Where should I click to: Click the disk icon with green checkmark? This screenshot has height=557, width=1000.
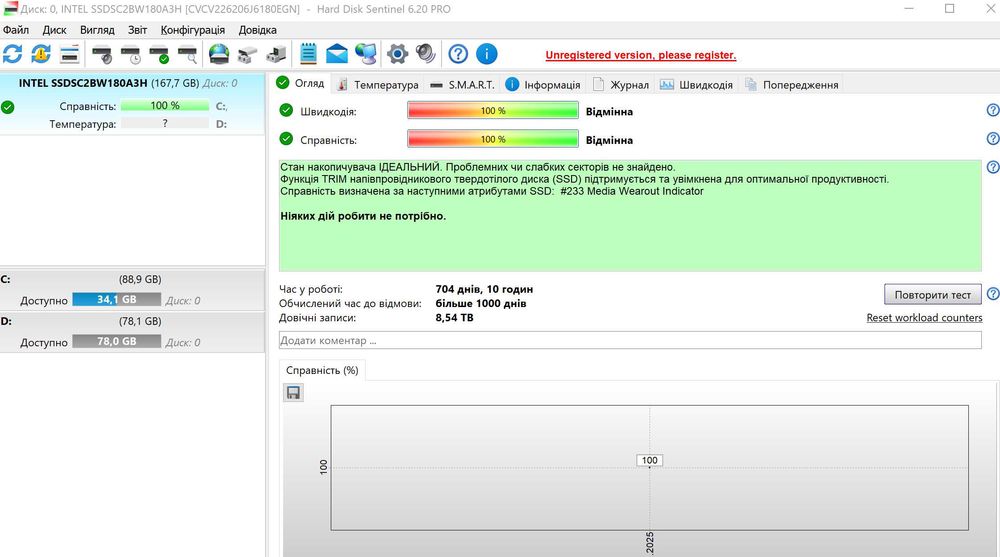[x=159, y=55]
